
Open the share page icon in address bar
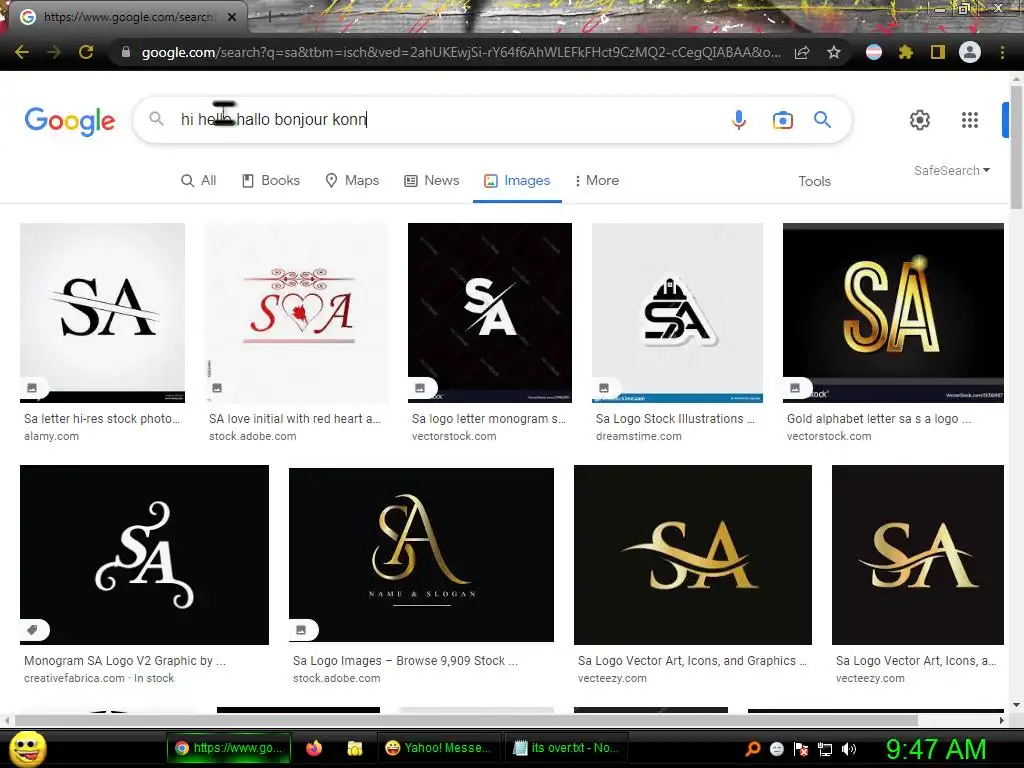pos(802,52)
